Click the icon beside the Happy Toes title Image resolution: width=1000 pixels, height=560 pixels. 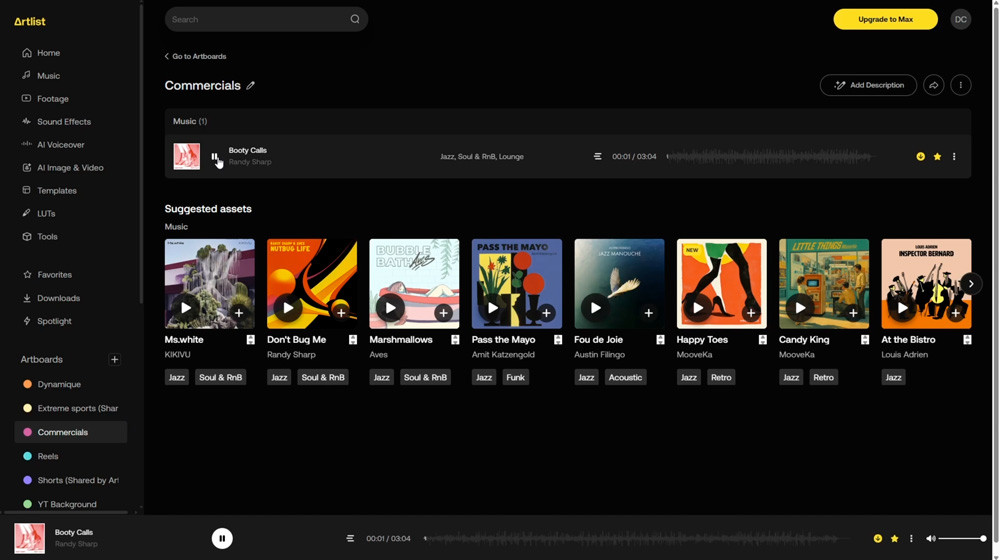(x=763, y=340)
